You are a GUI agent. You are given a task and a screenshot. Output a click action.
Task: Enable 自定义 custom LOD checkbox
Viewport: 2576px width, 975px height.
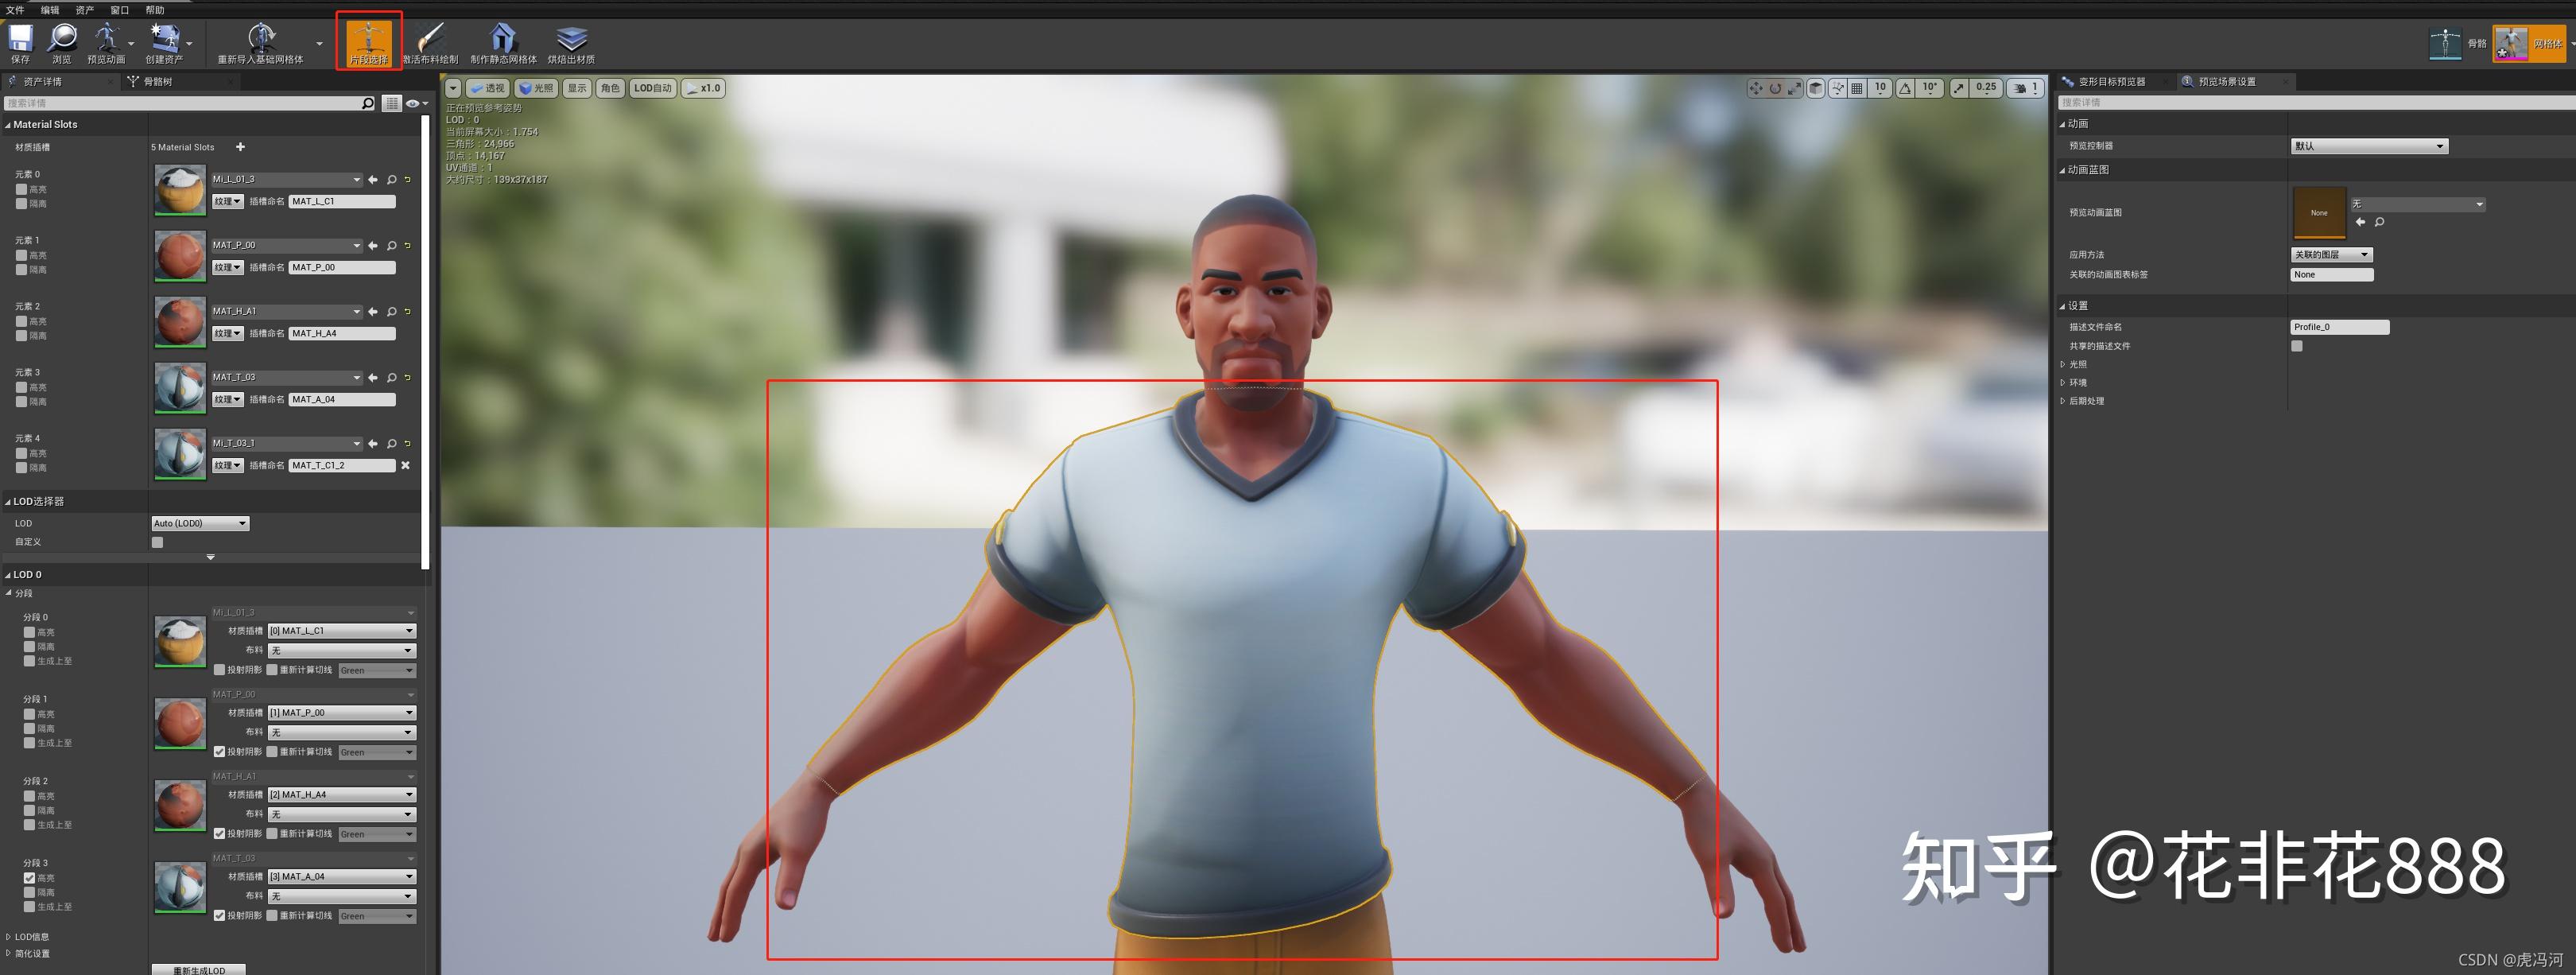coord(157,542)
